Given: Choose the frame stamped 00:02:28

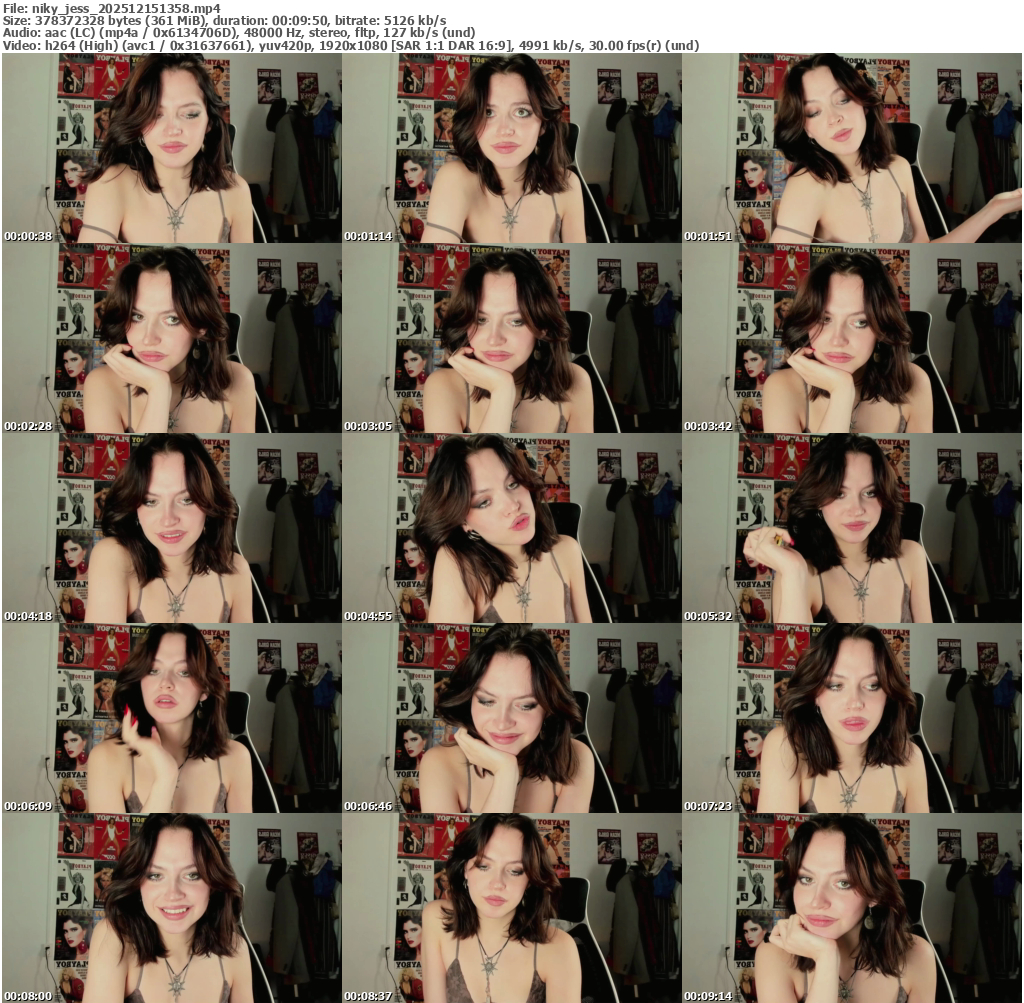Looking at the screenshot, I should (x=171, y=338).
